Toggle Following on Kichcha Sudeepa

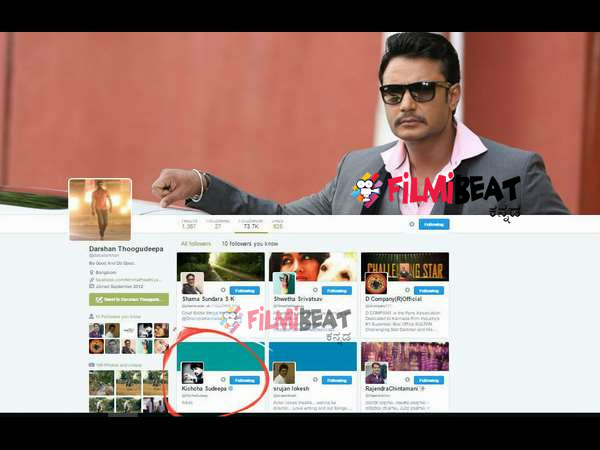(245, 380)
